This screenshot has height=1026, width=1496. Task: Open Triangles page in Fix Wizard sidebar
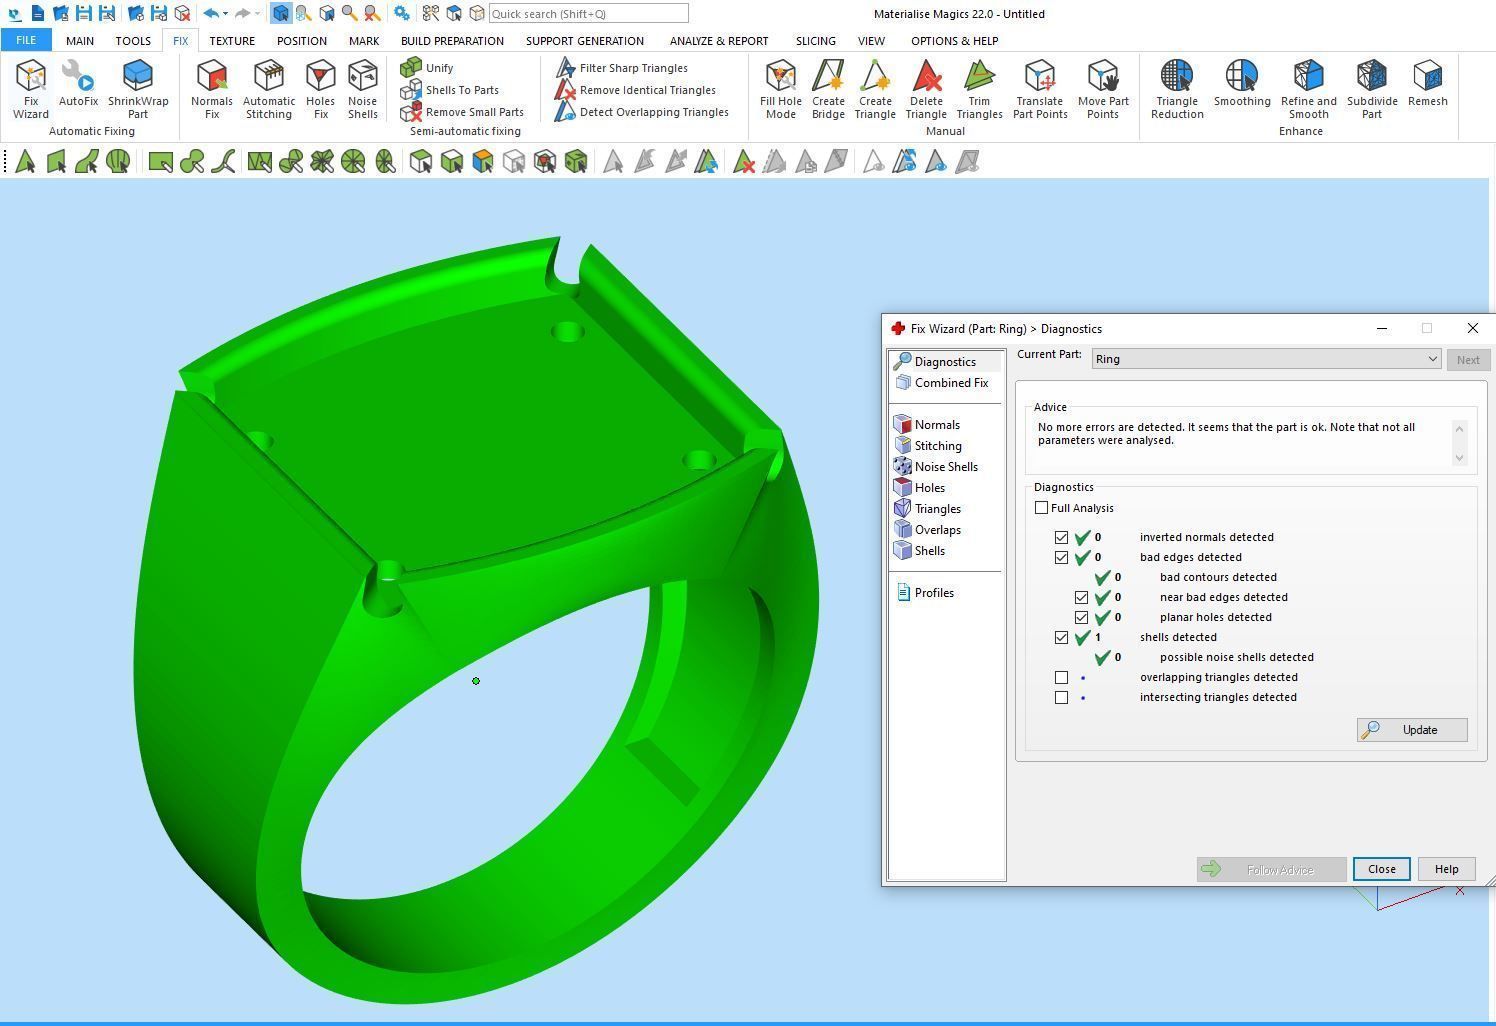click(x=929, y=509)
